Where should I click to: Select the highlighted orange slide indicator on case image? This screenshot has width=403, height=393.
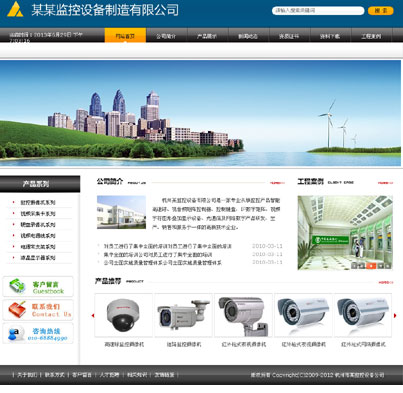tap(371, 266)
